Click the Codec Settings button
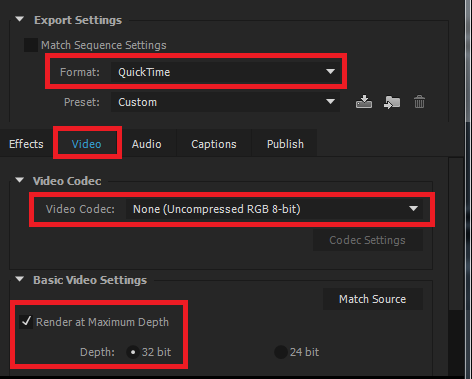472x379 pixels. 368,240
